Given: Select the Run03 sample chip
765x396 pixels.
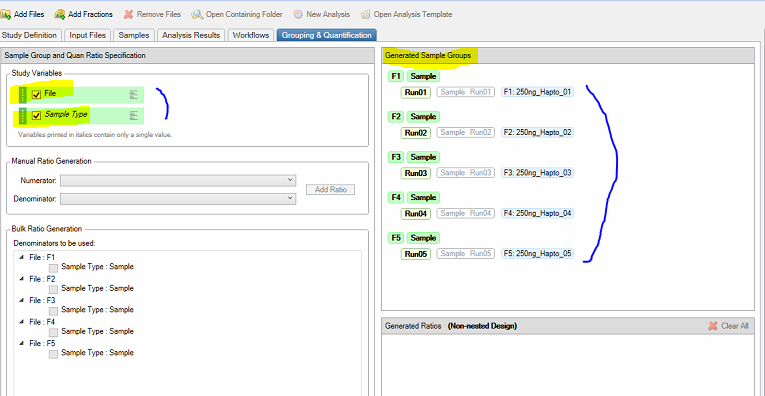Looking at the screenshot, I should (416, 173).
